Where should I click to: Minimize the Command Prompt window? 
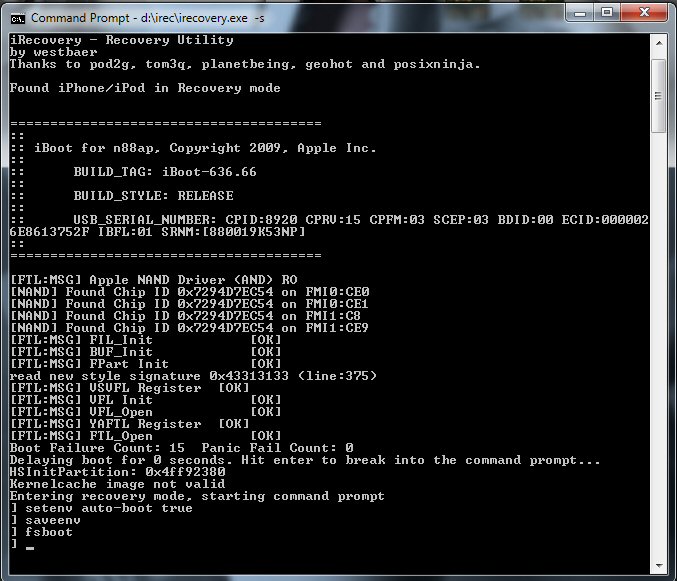coord(580,13)
